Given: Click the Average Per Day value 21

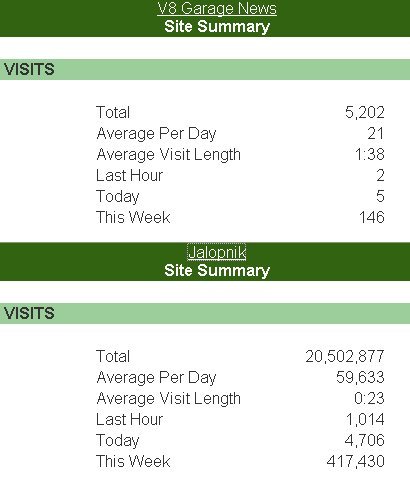Looking at the screenshot, I should (x=376, y=133).
